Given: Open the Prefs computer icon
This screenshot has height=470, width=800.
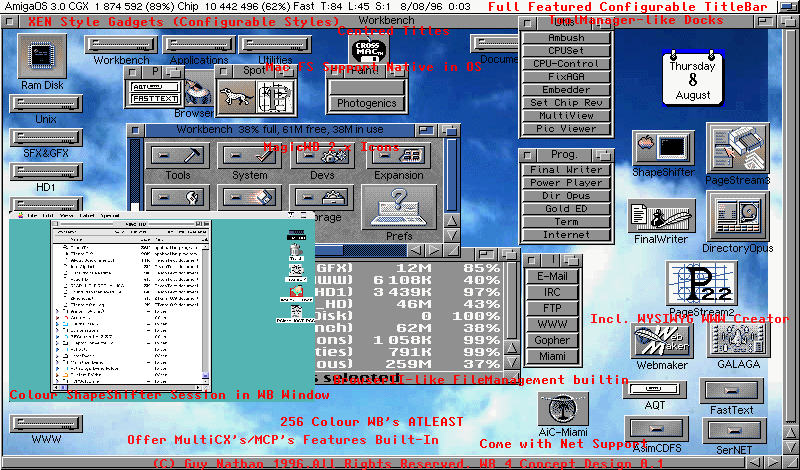Looking at the screenshot, I should (399, 207).
